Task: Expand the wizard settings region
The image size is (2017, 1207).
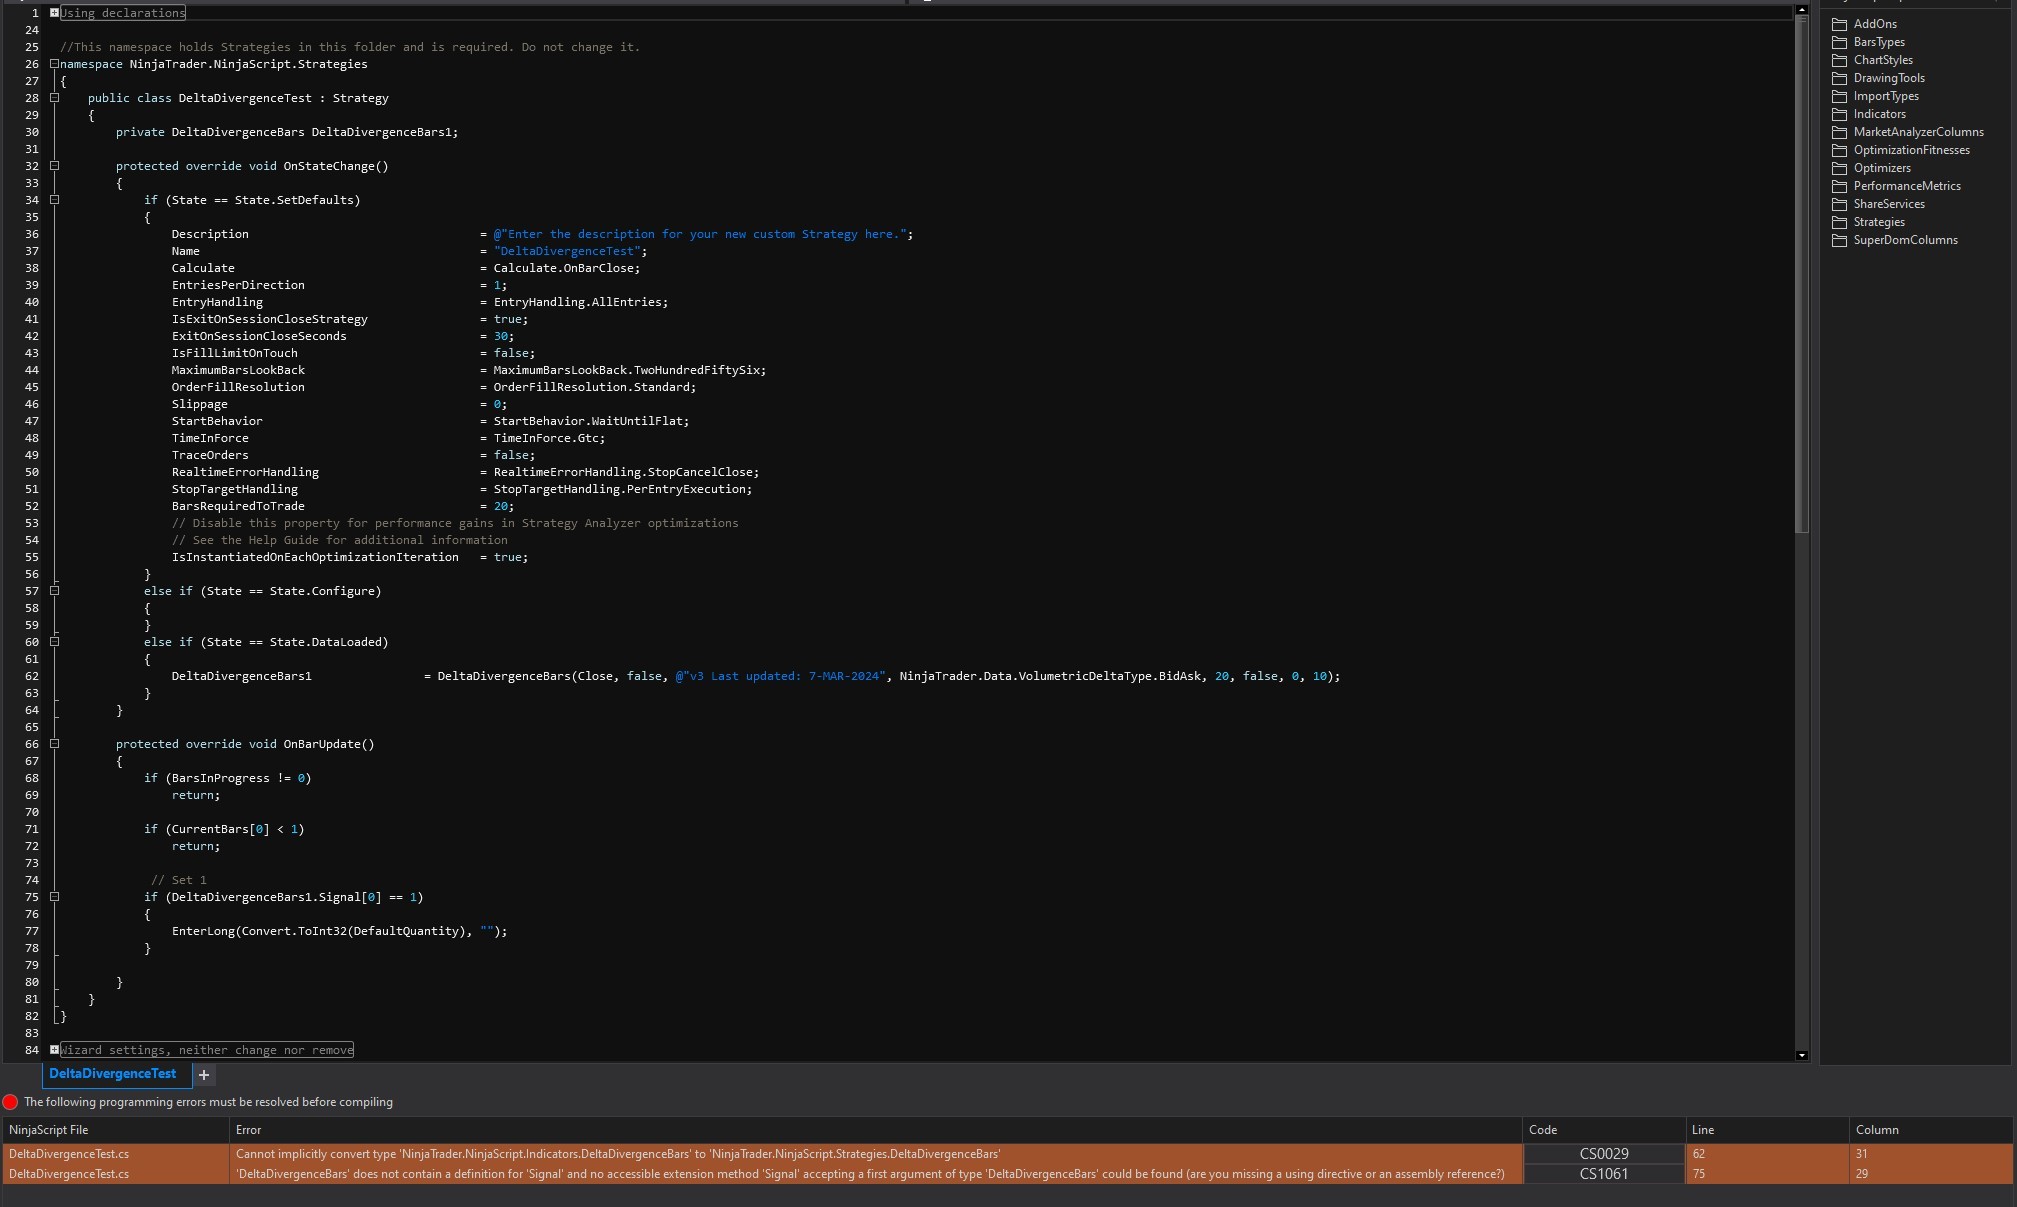Action: click(54, 1050)
